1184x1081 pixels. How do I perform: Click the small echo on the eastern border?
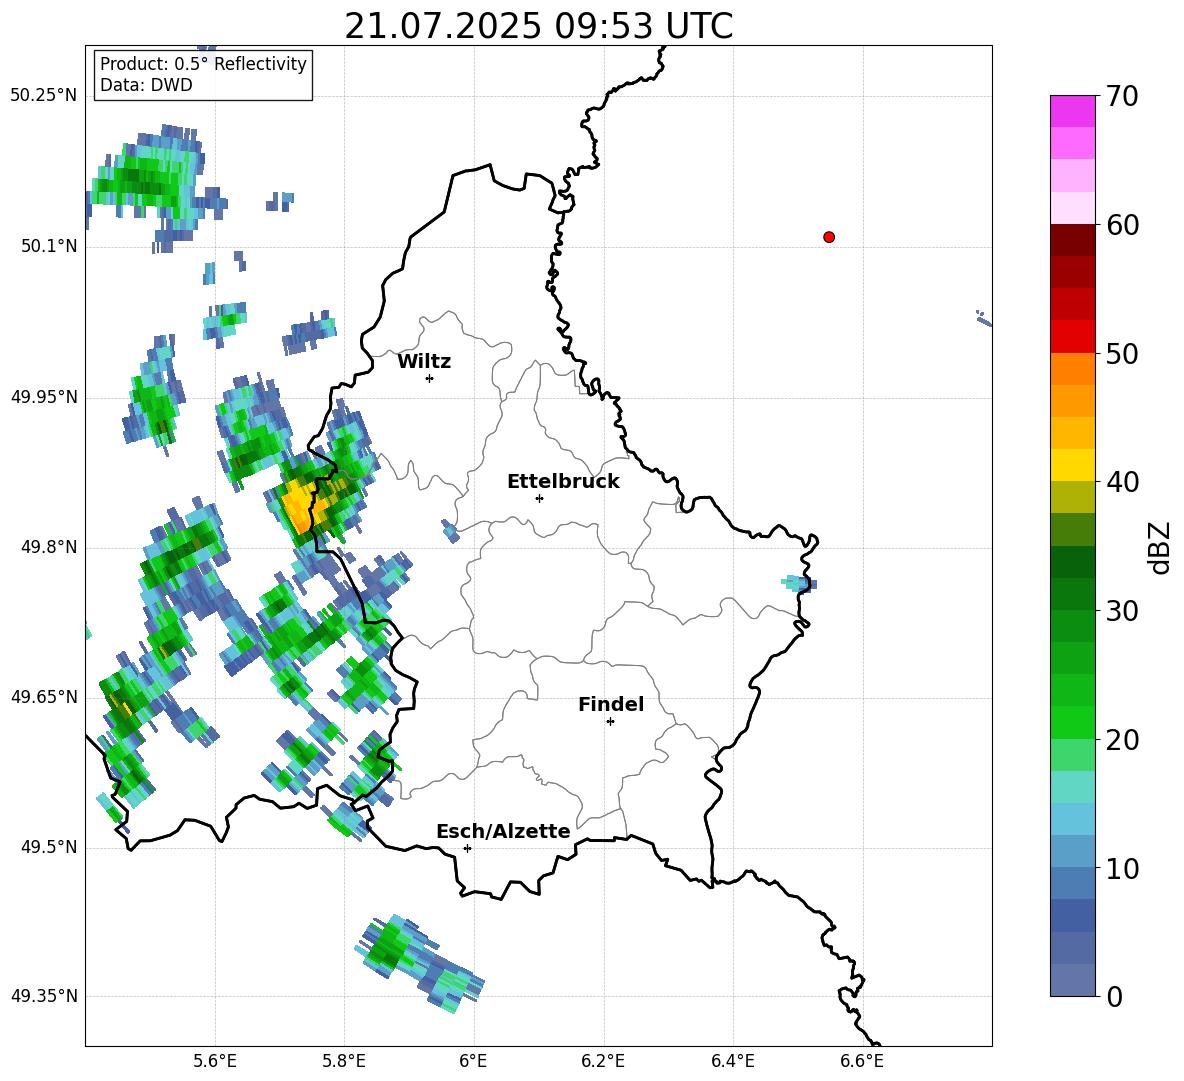(x=799, y=584)
